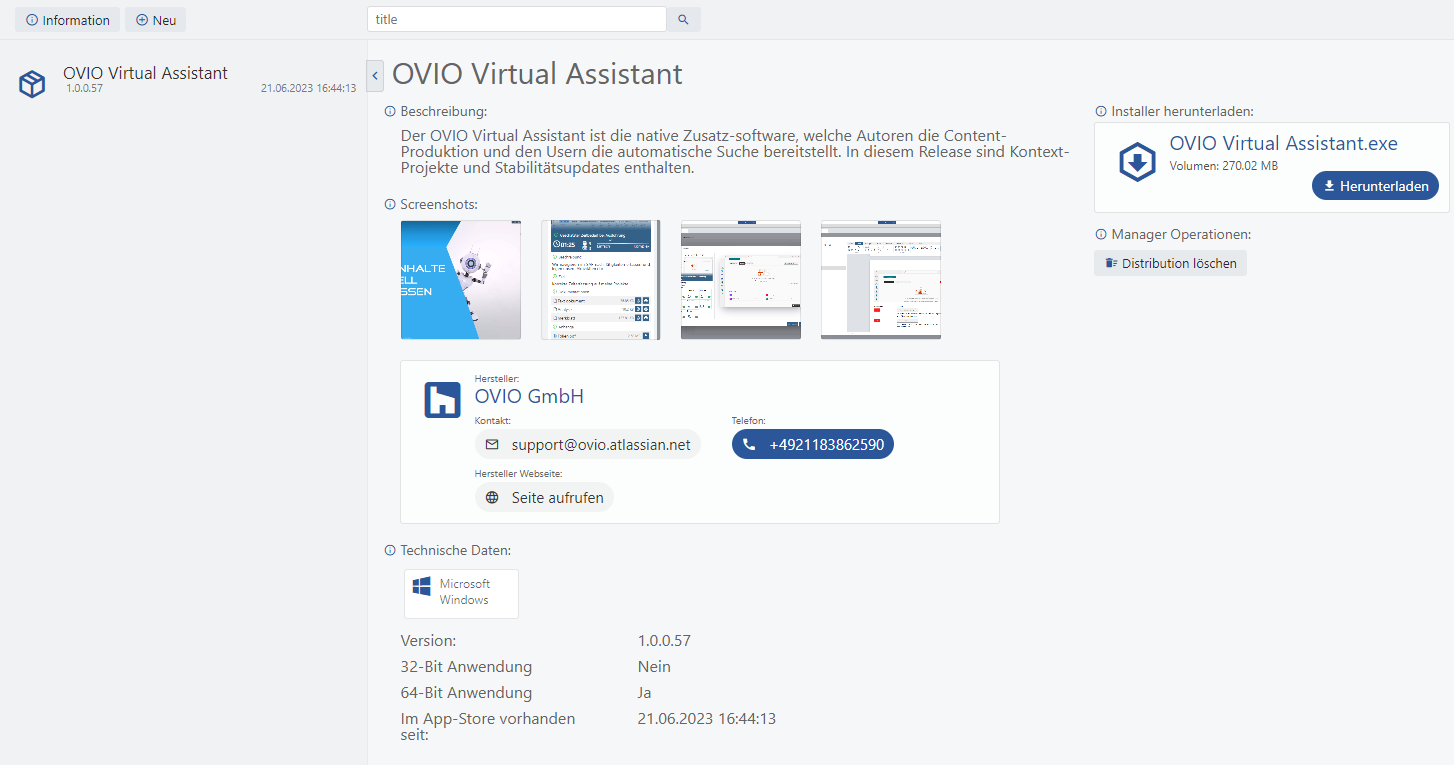Click the Volumen: 270.02 MB text

[1223, 166]
